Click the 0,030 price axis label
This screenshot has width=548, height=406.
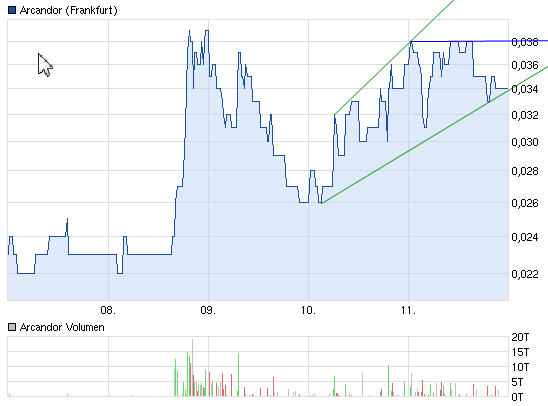click(x=525, y=142)
